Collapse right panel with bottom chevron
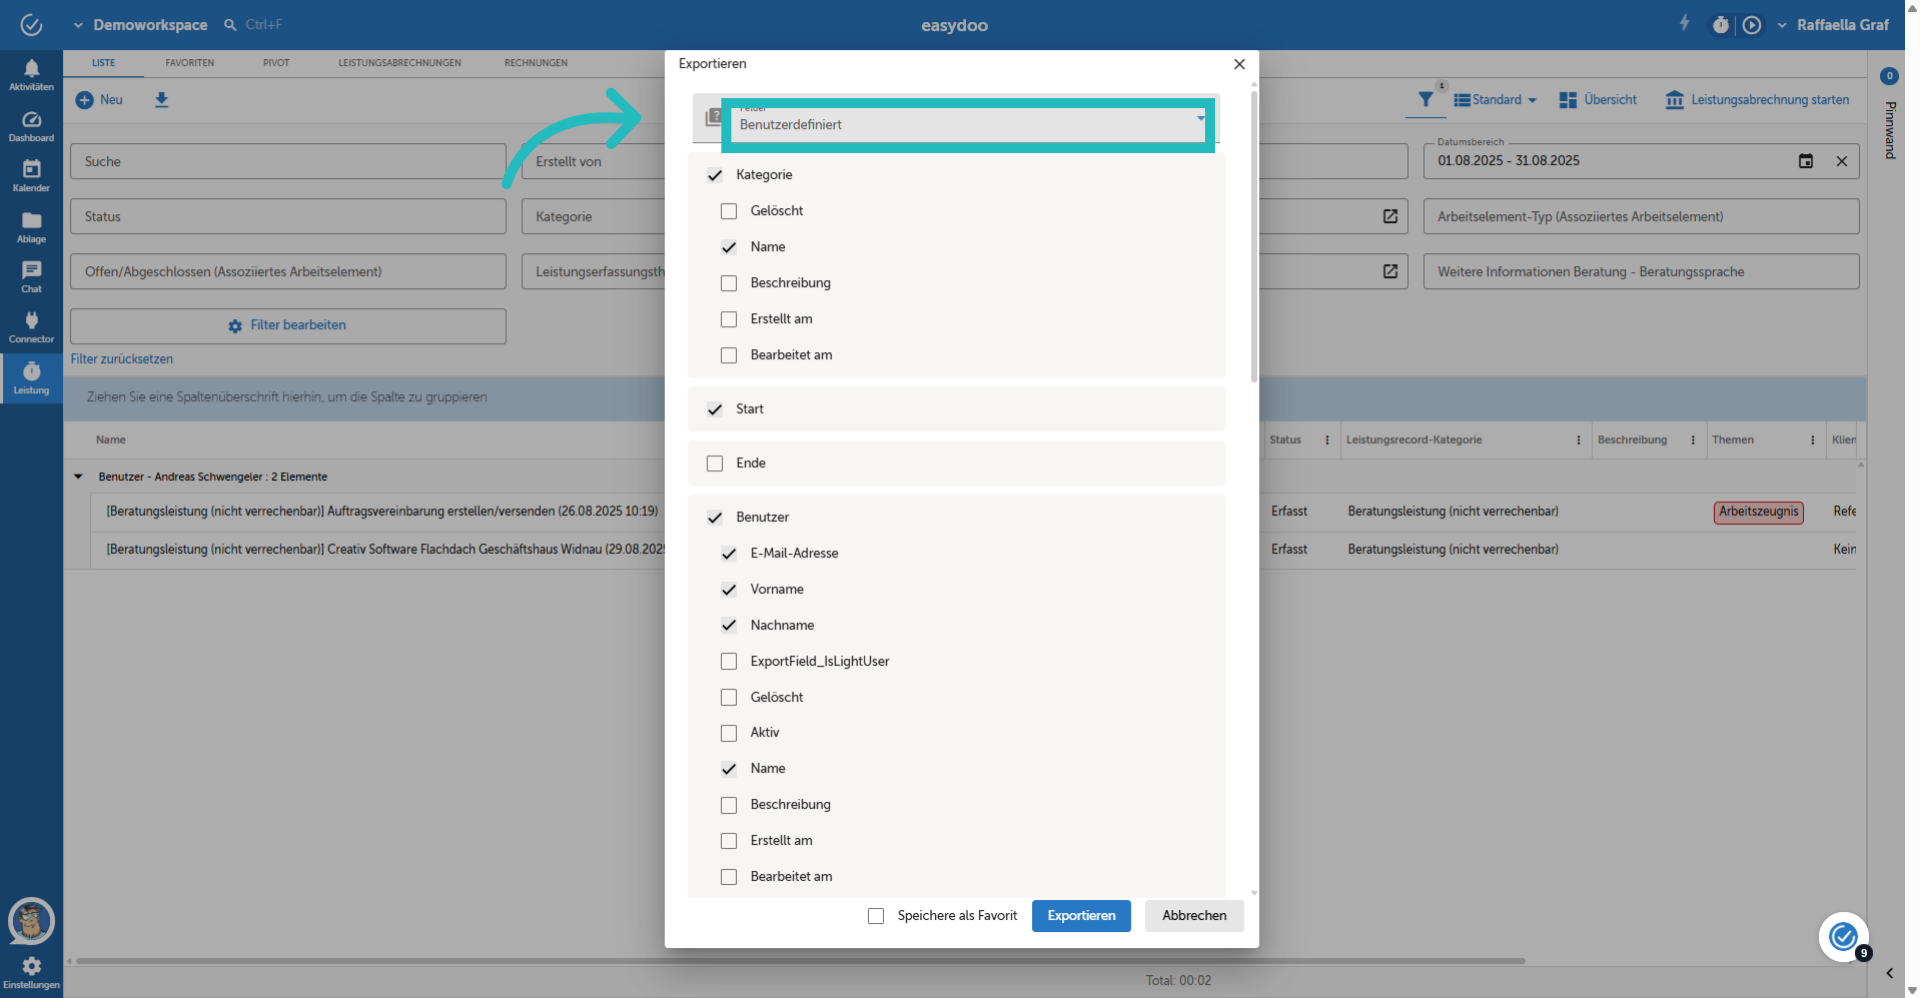Viewport: 1920px width, 998px height. pos(1889,973)
